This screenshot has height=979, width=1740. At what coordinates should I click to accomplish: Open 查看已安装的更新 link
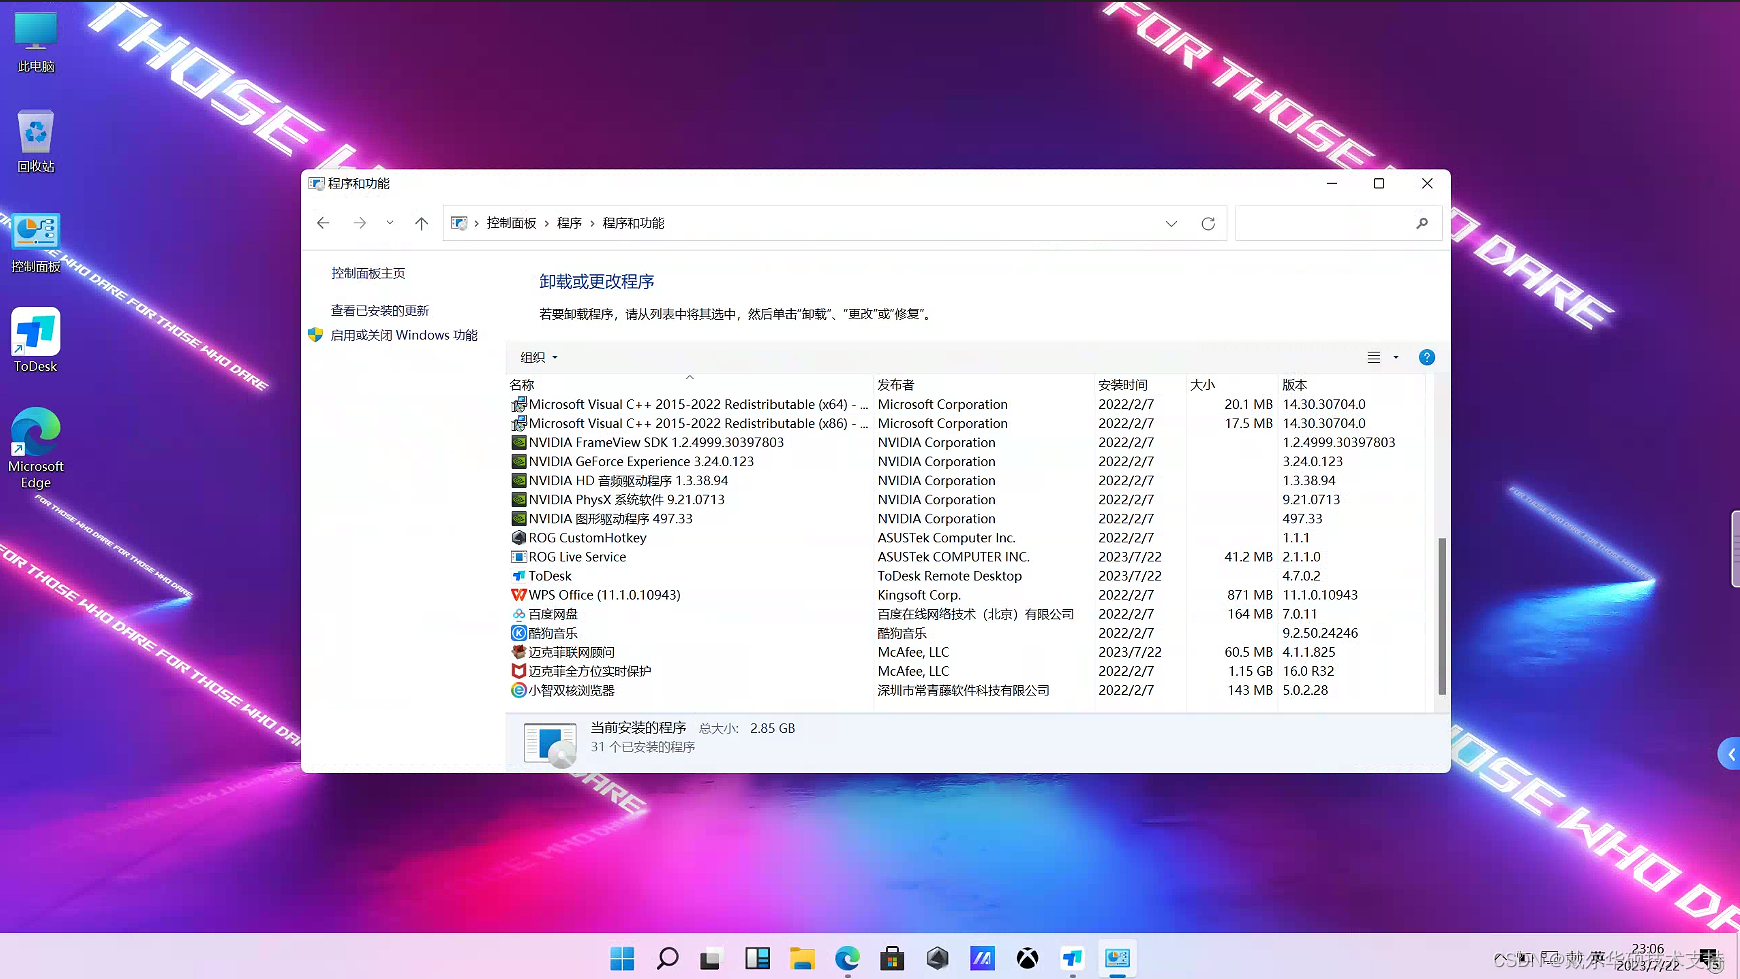(x=380, y=311)
